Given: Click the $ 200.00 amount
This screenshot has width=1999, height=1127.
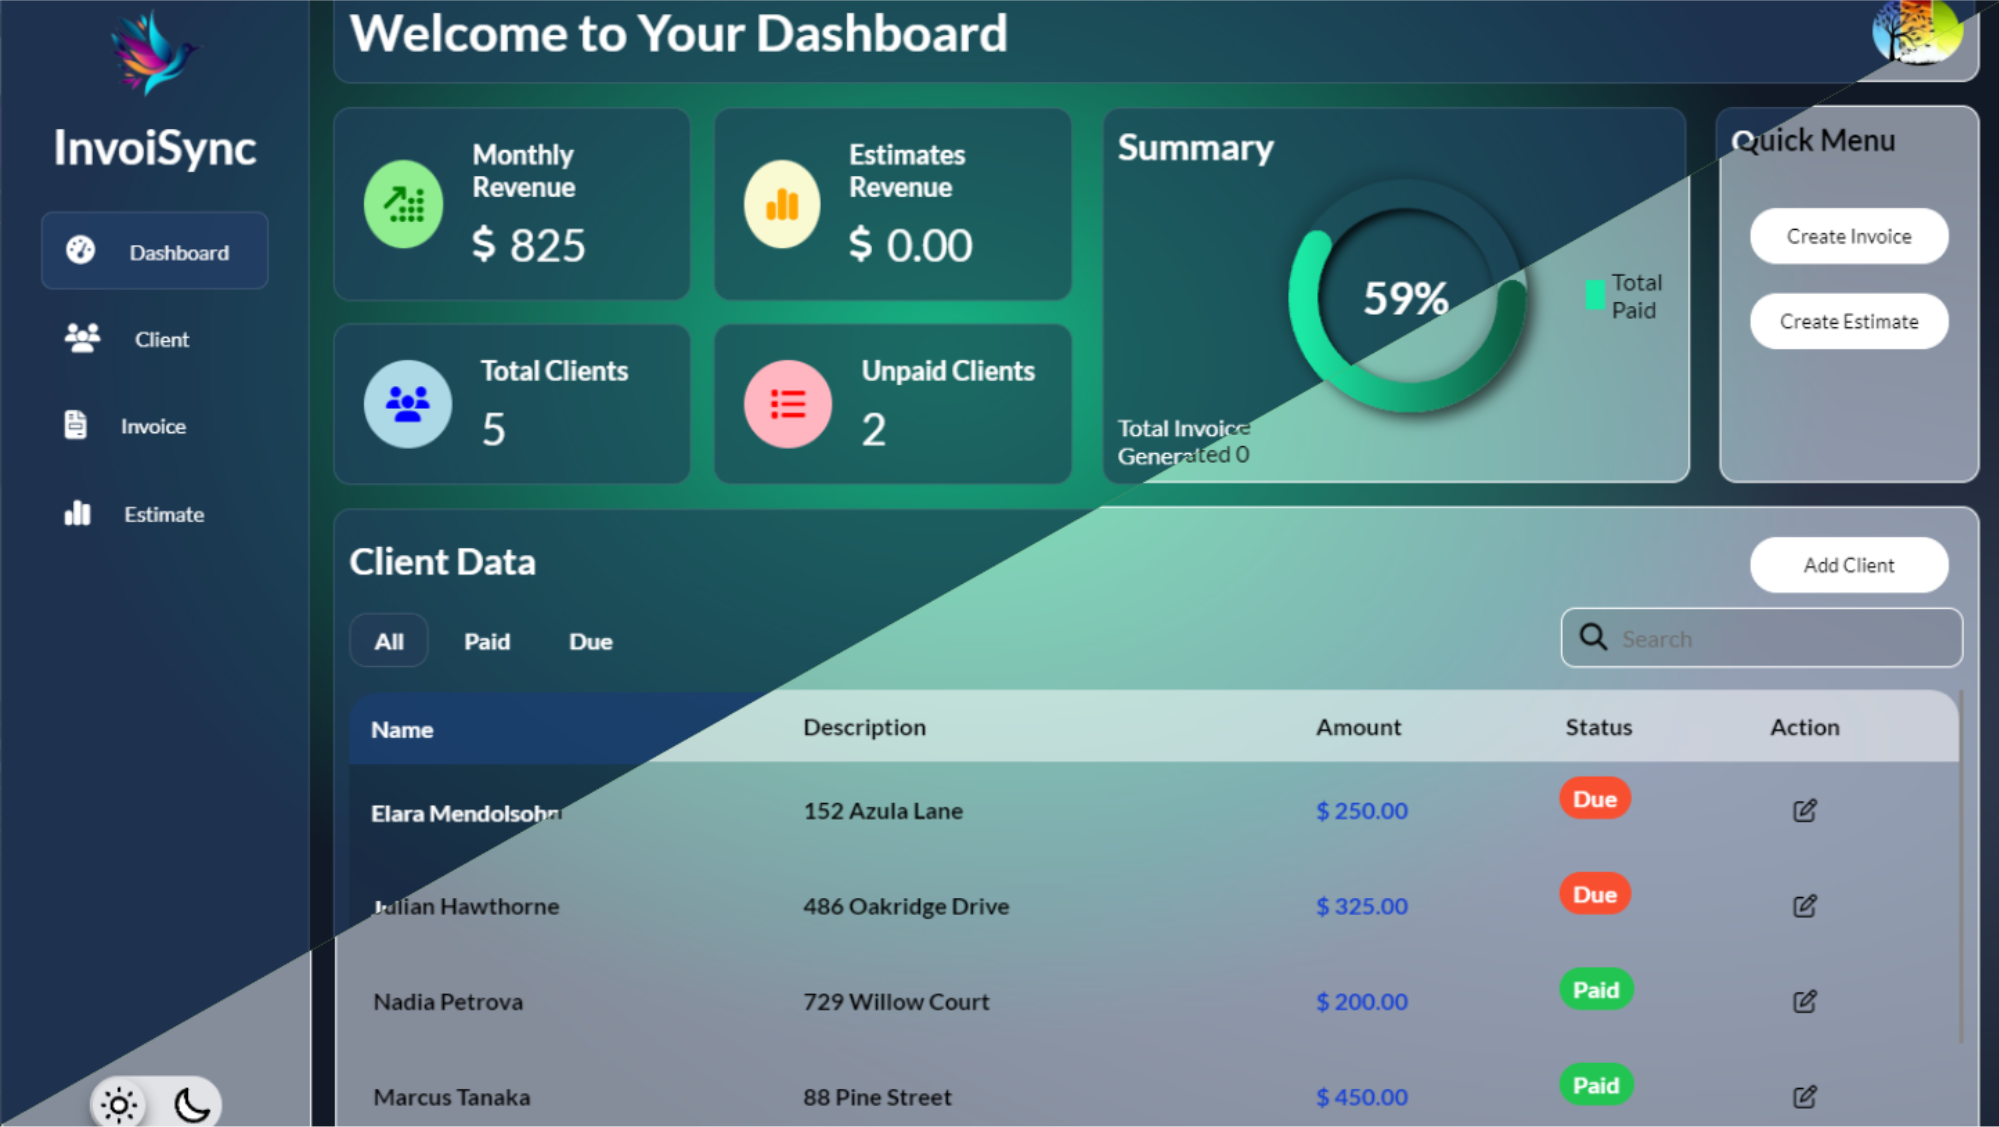Looking at the screenshot, I should [1362, 1001].
